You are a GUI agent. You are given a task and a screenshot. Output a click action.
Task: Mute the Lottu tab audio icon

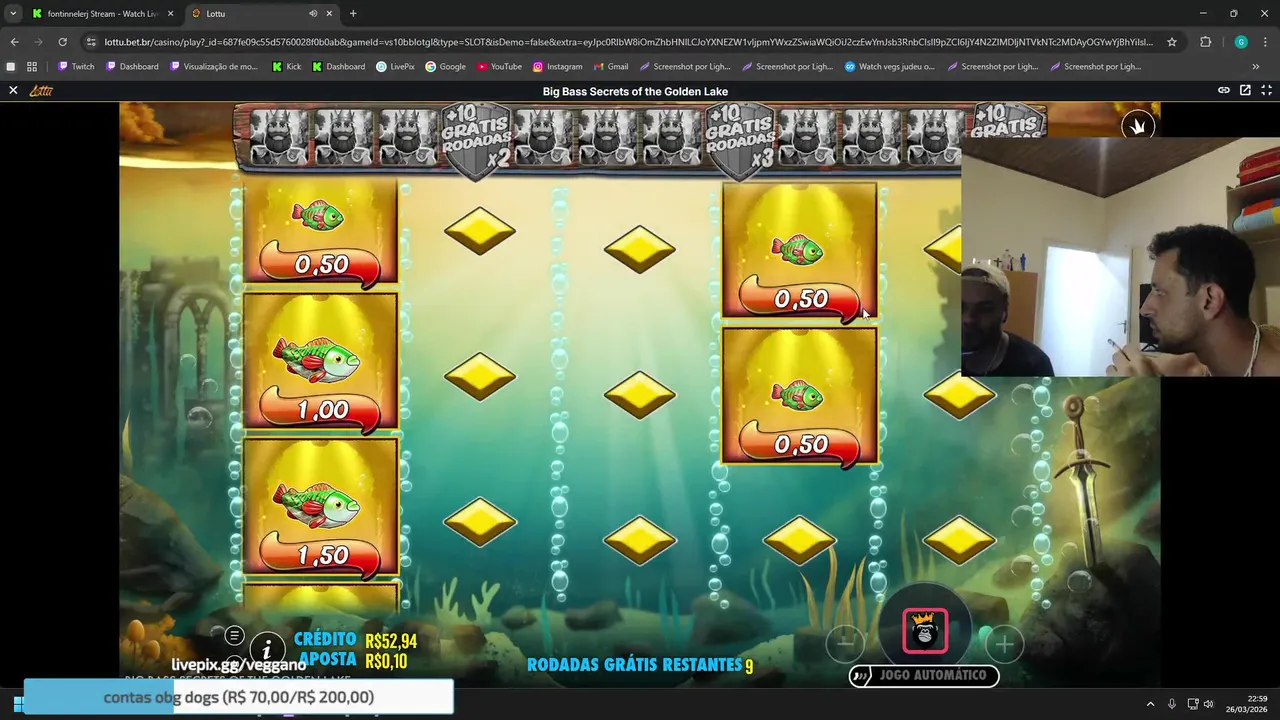pos(313,14)
